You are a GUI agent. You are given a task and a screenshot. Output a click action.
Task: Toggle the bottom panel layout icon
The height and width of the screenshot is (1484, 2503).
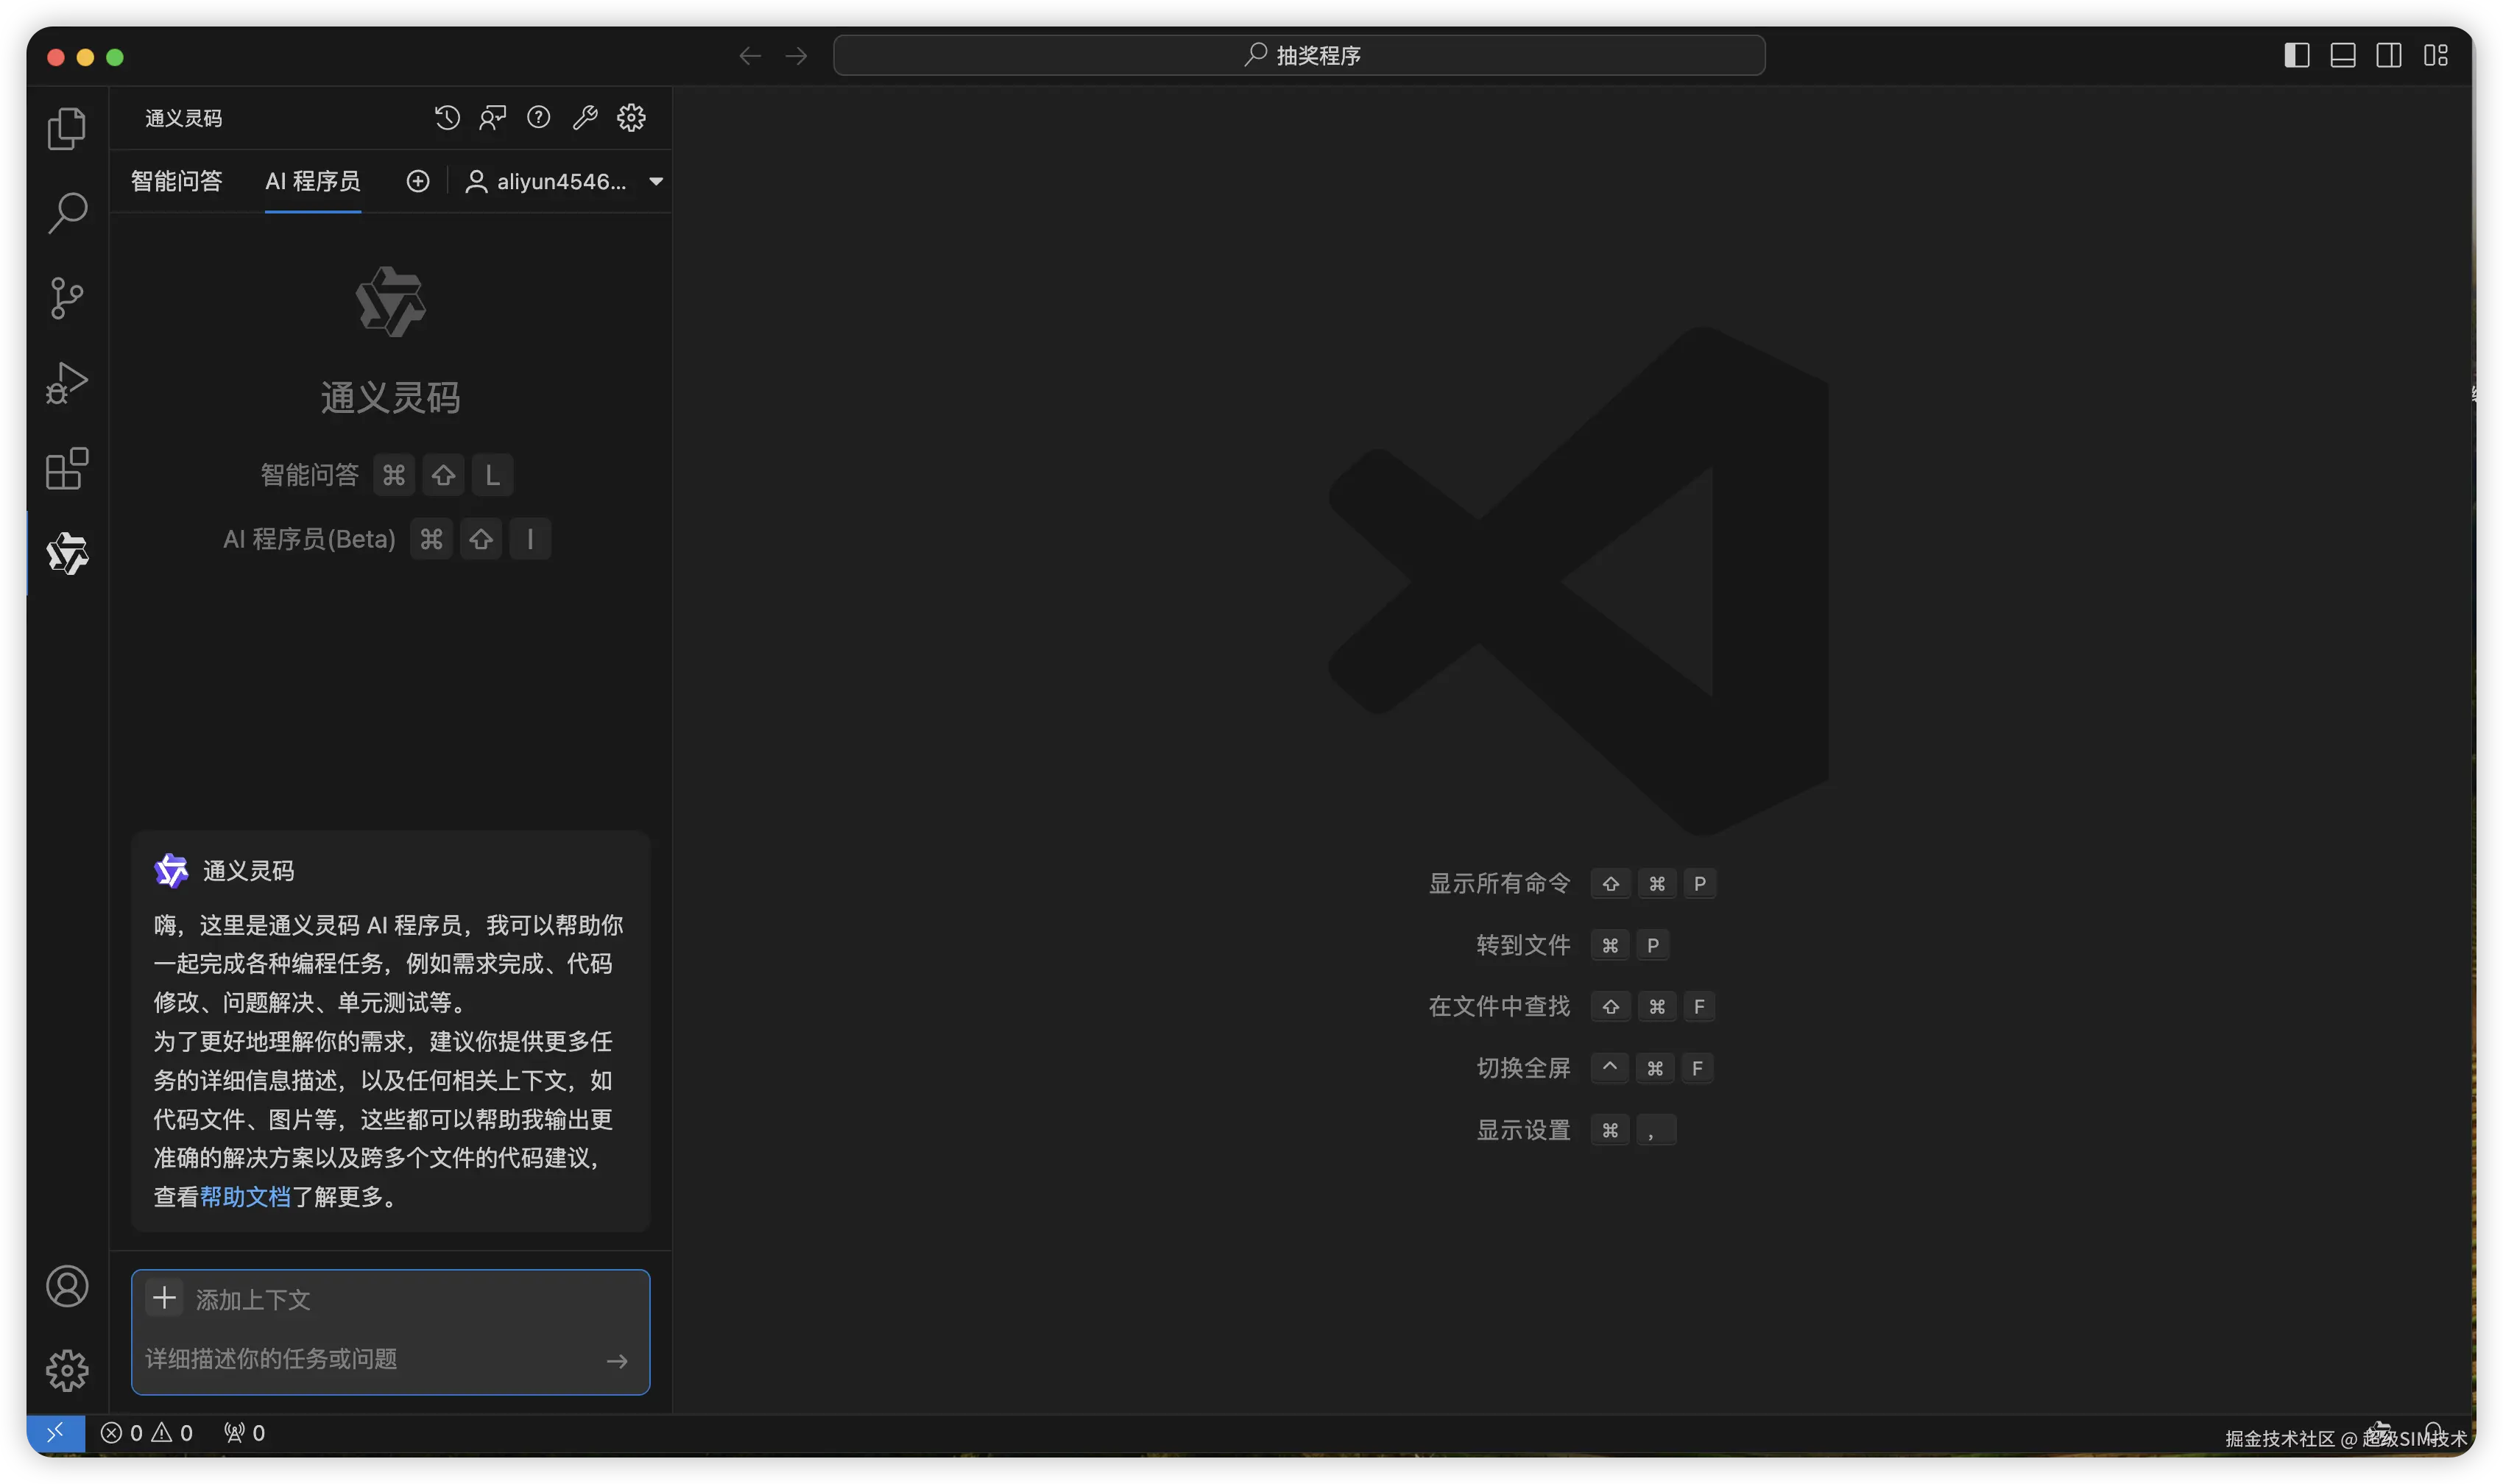pyautogui.click(x=2343, y=55)
